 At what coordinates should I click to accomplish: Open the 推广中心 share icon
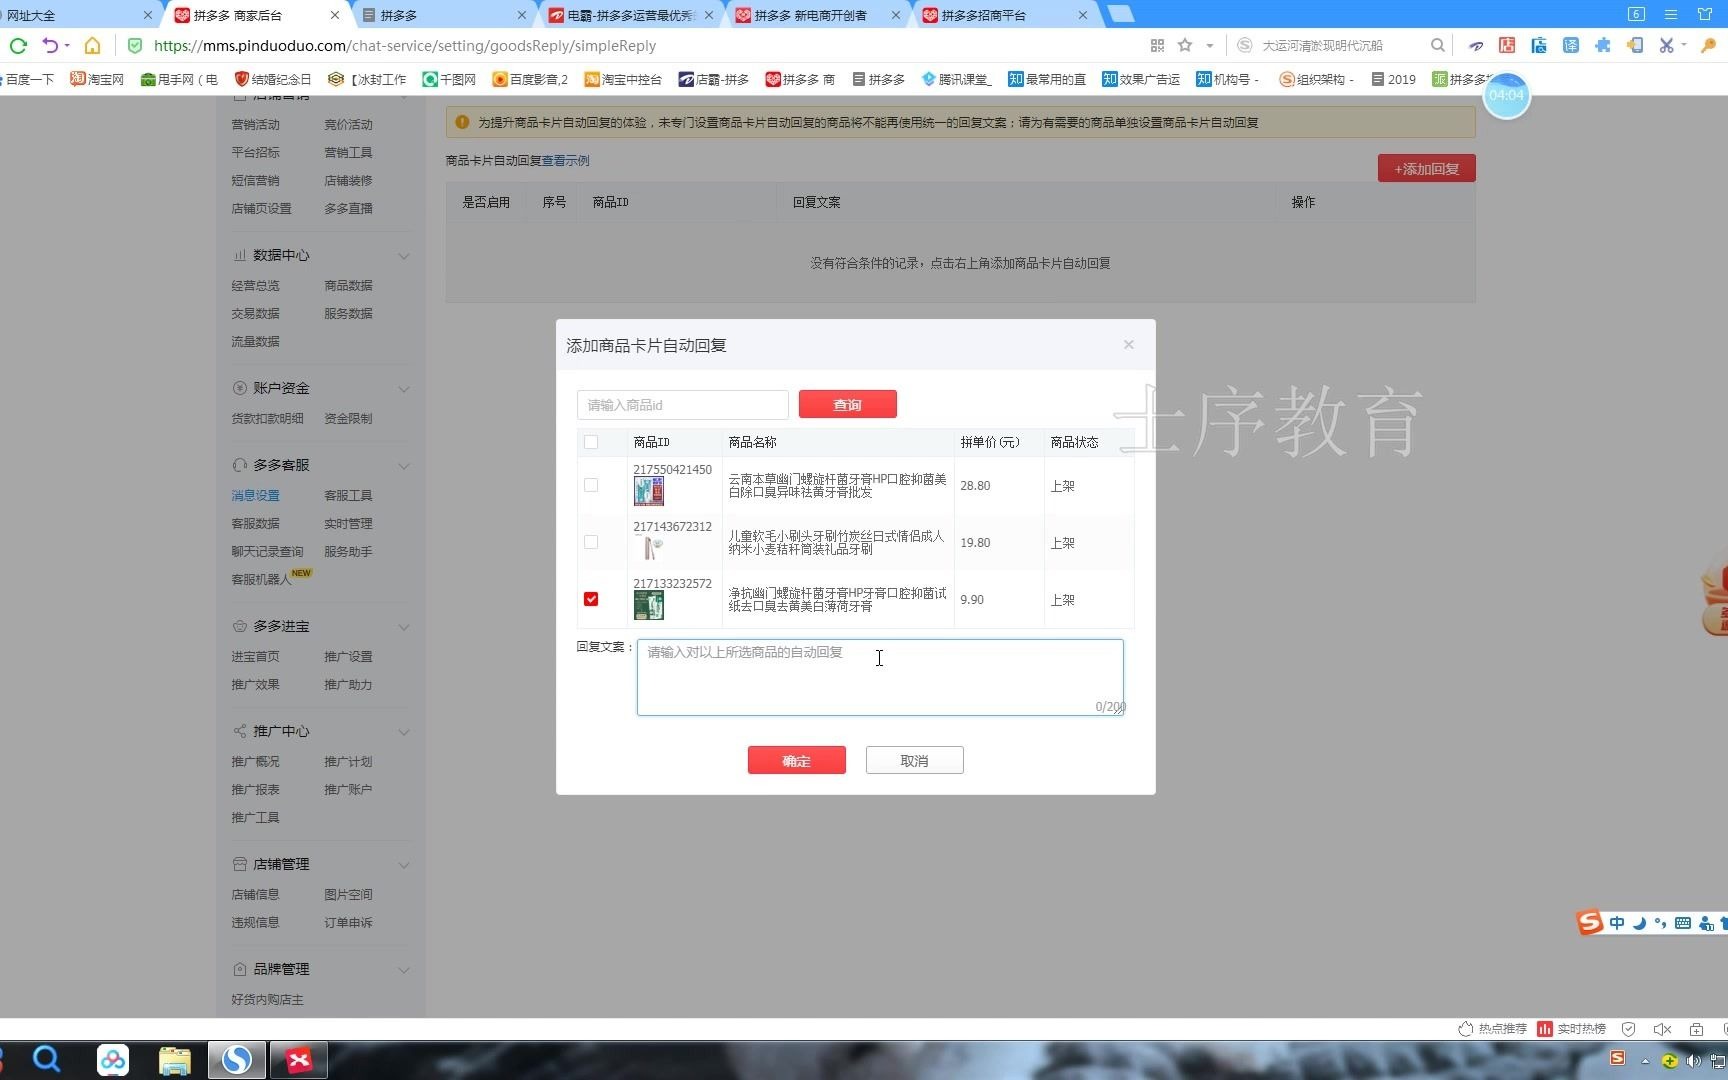tap(239, 731)
